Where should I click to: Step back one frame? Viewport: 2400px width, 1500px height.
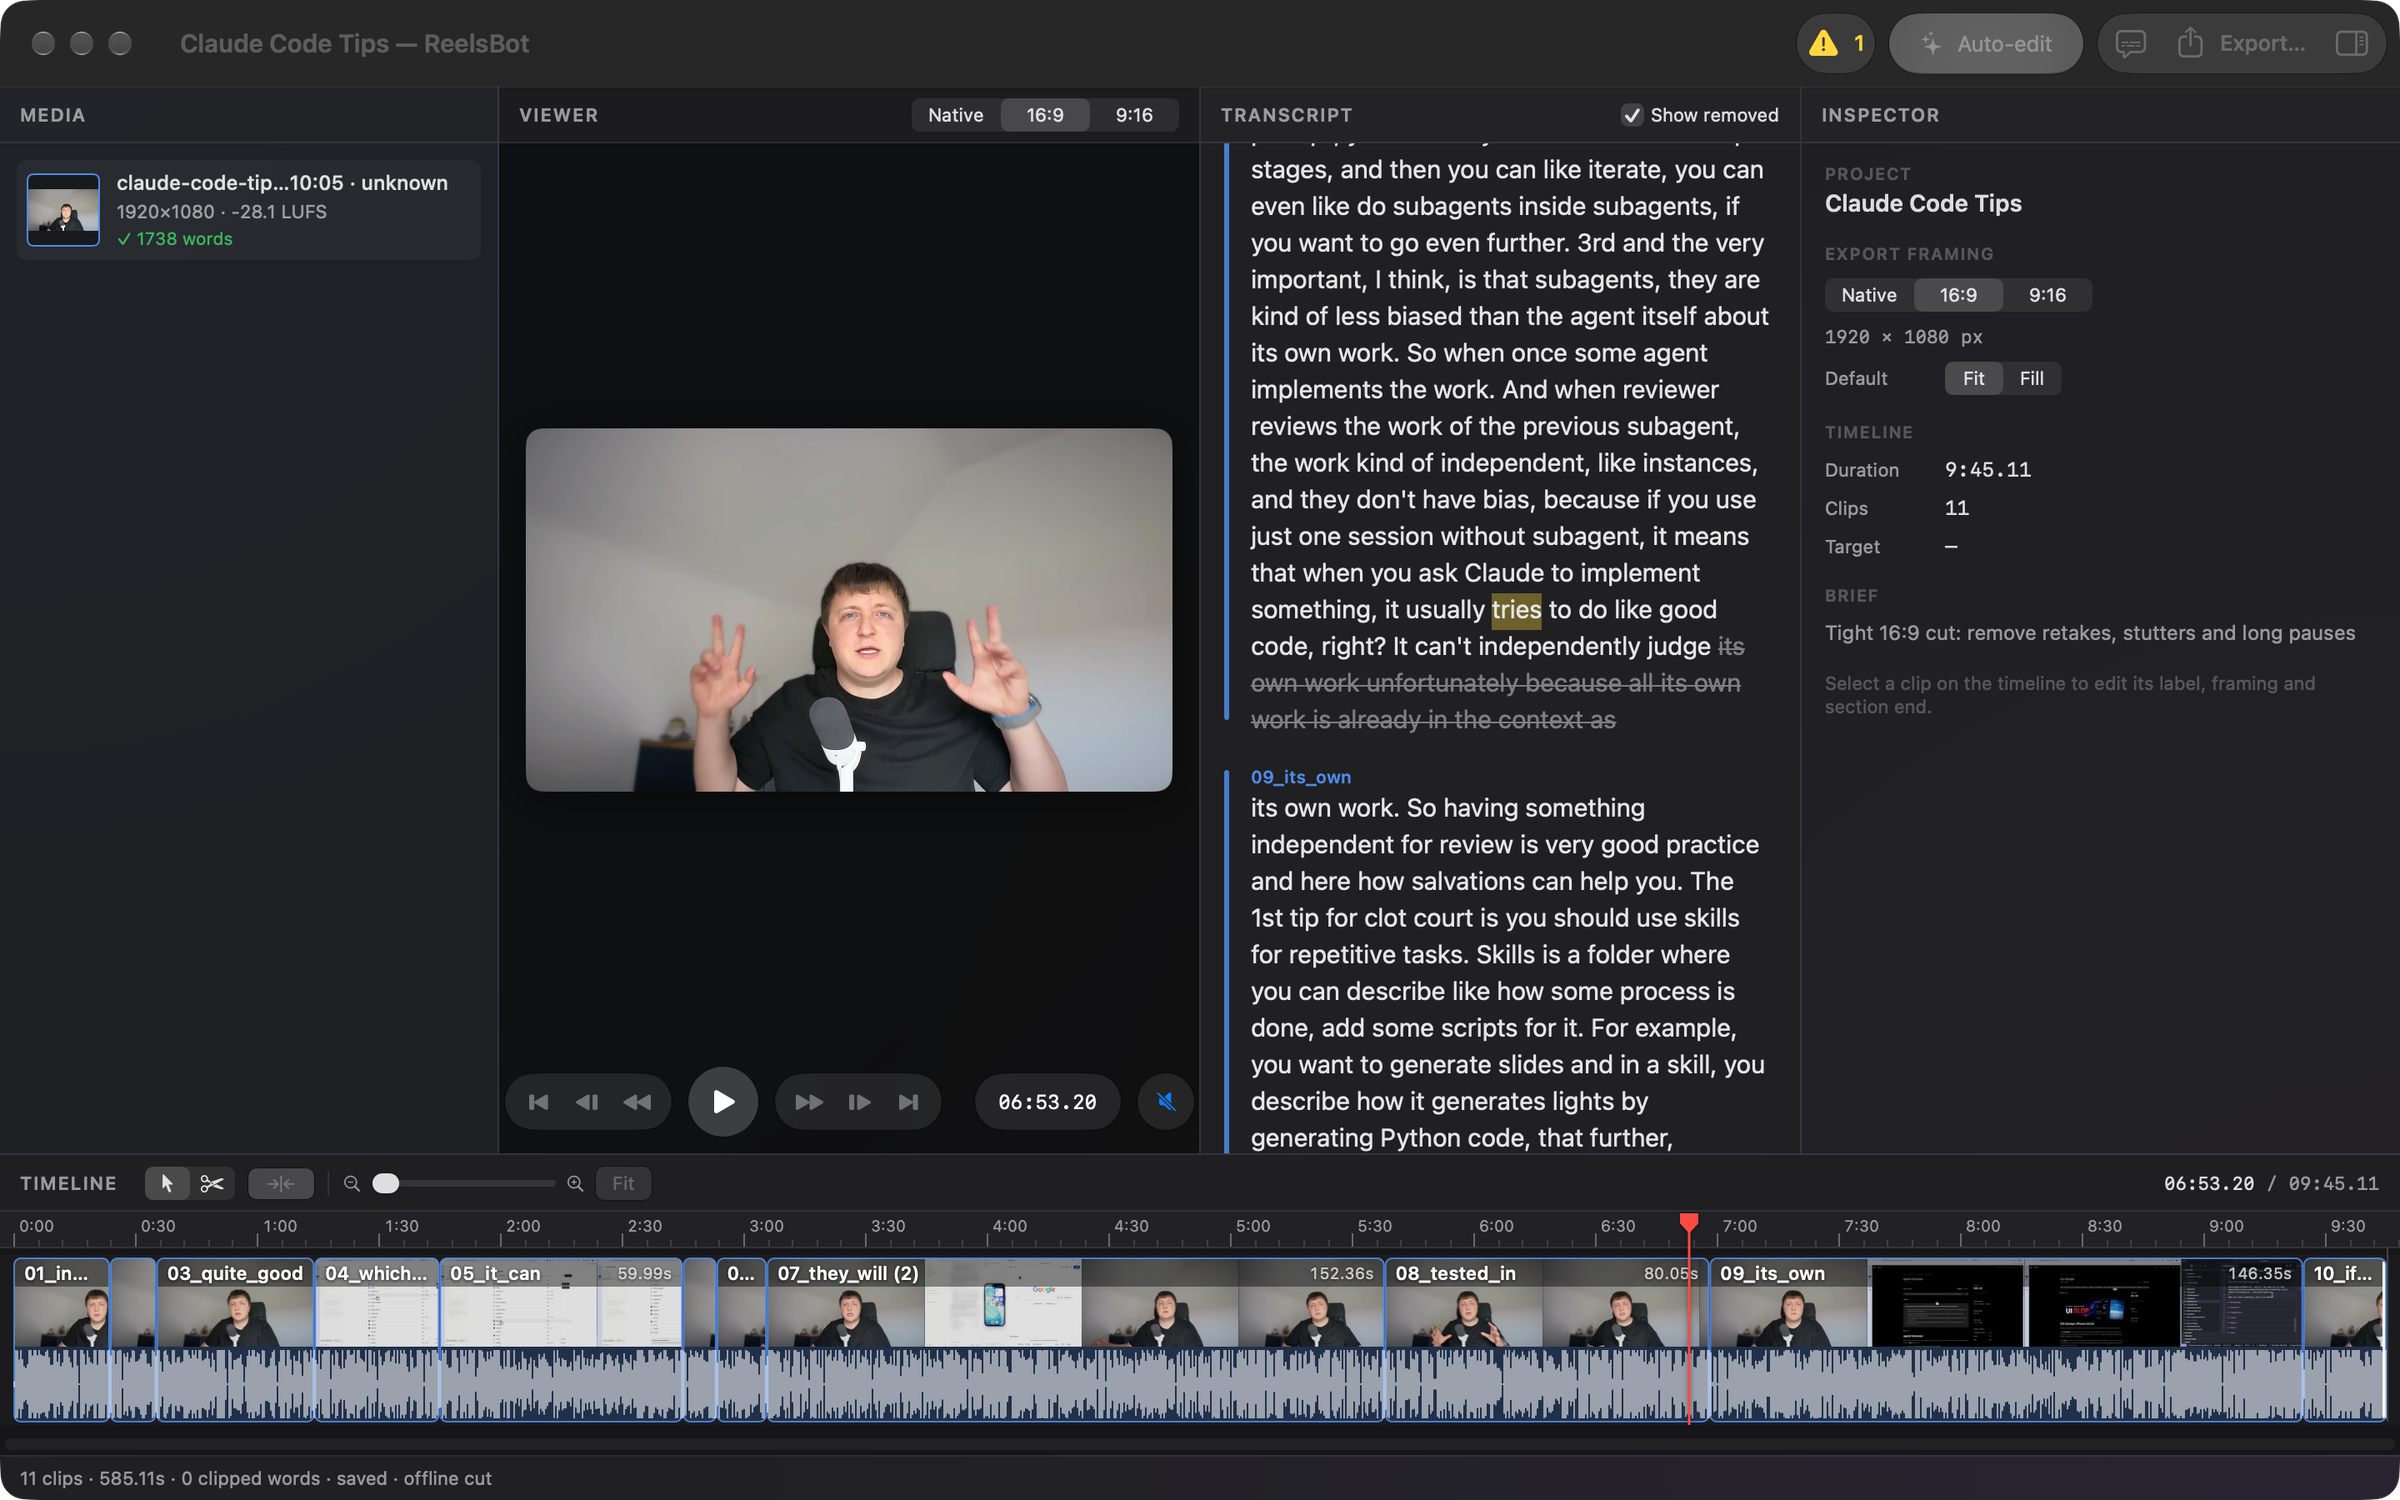[587, 1102]
